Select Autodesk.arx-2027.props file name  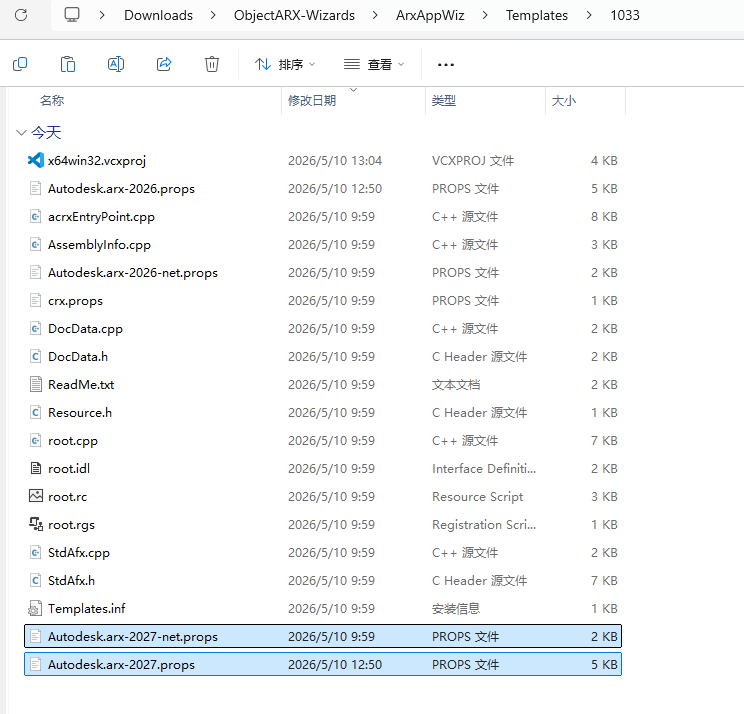pos(121,665)
